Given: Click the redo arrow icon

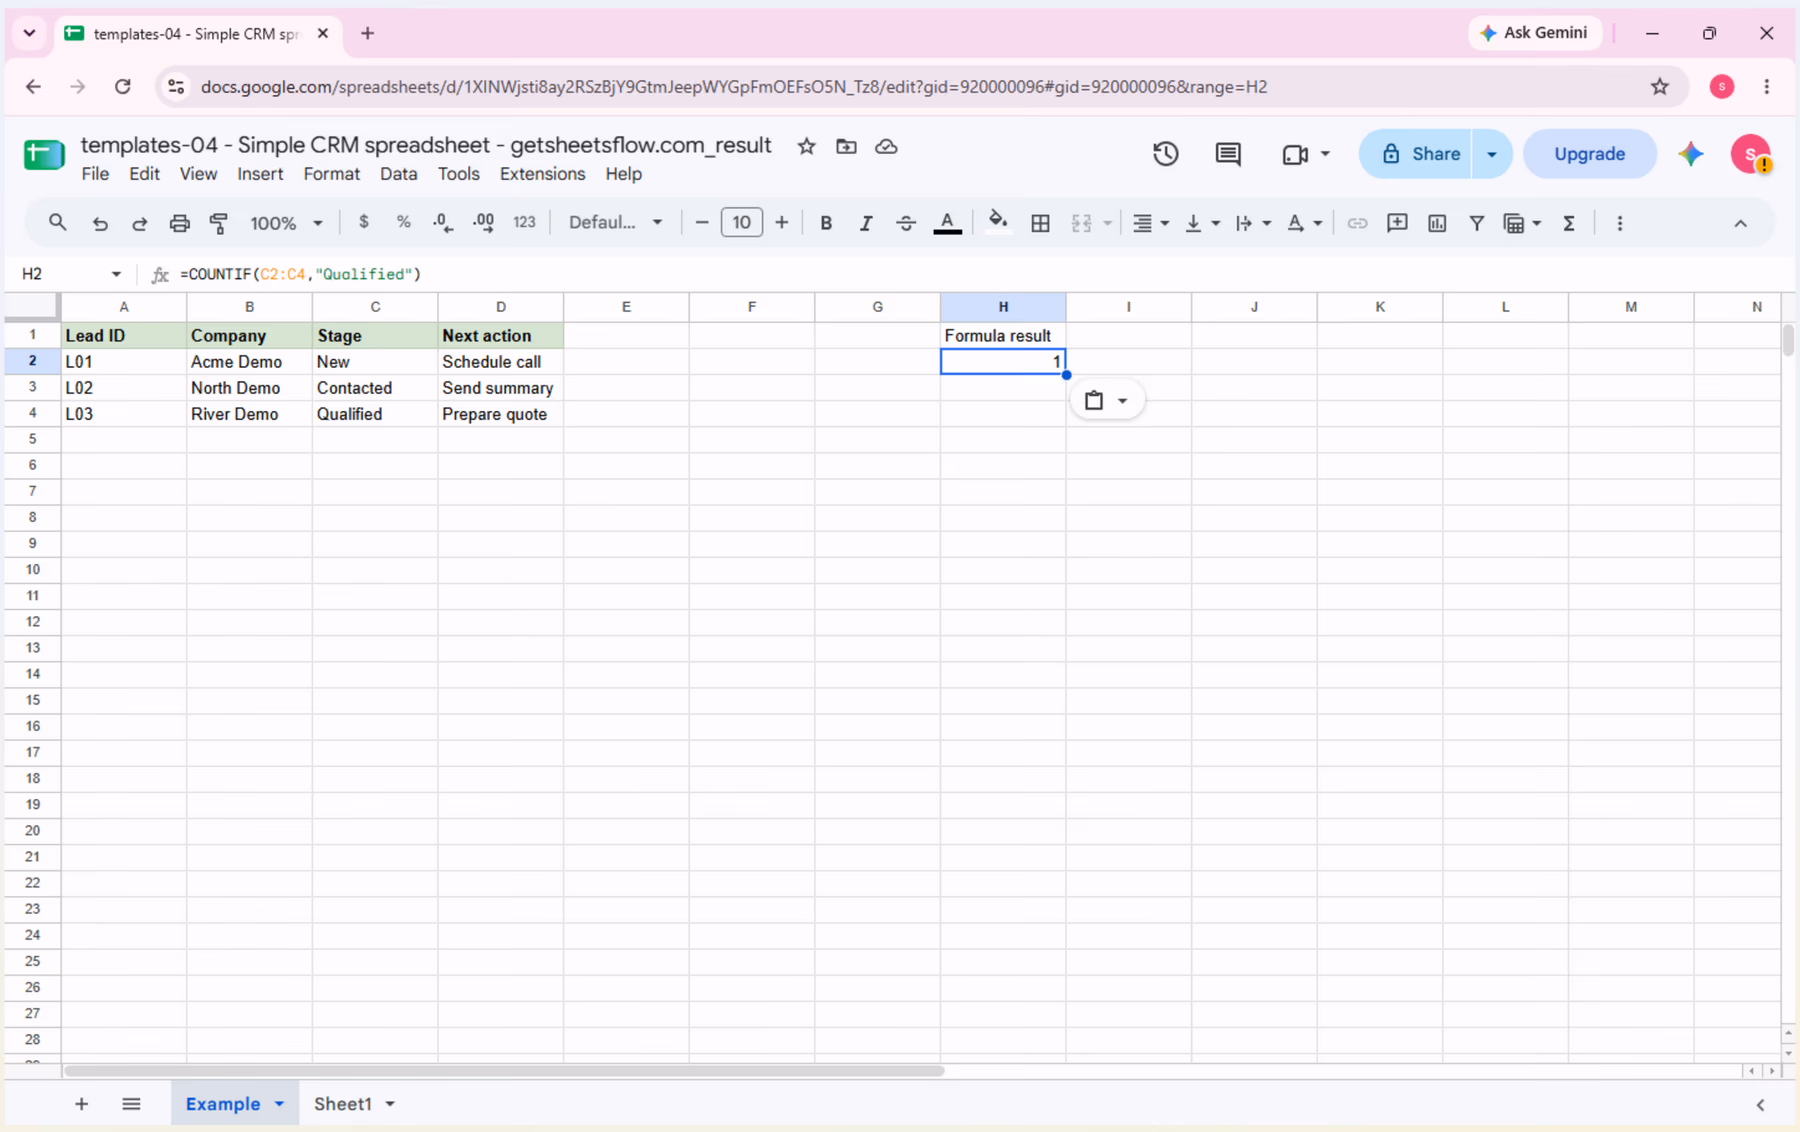Looking at the screenshot, I should 139,223.
